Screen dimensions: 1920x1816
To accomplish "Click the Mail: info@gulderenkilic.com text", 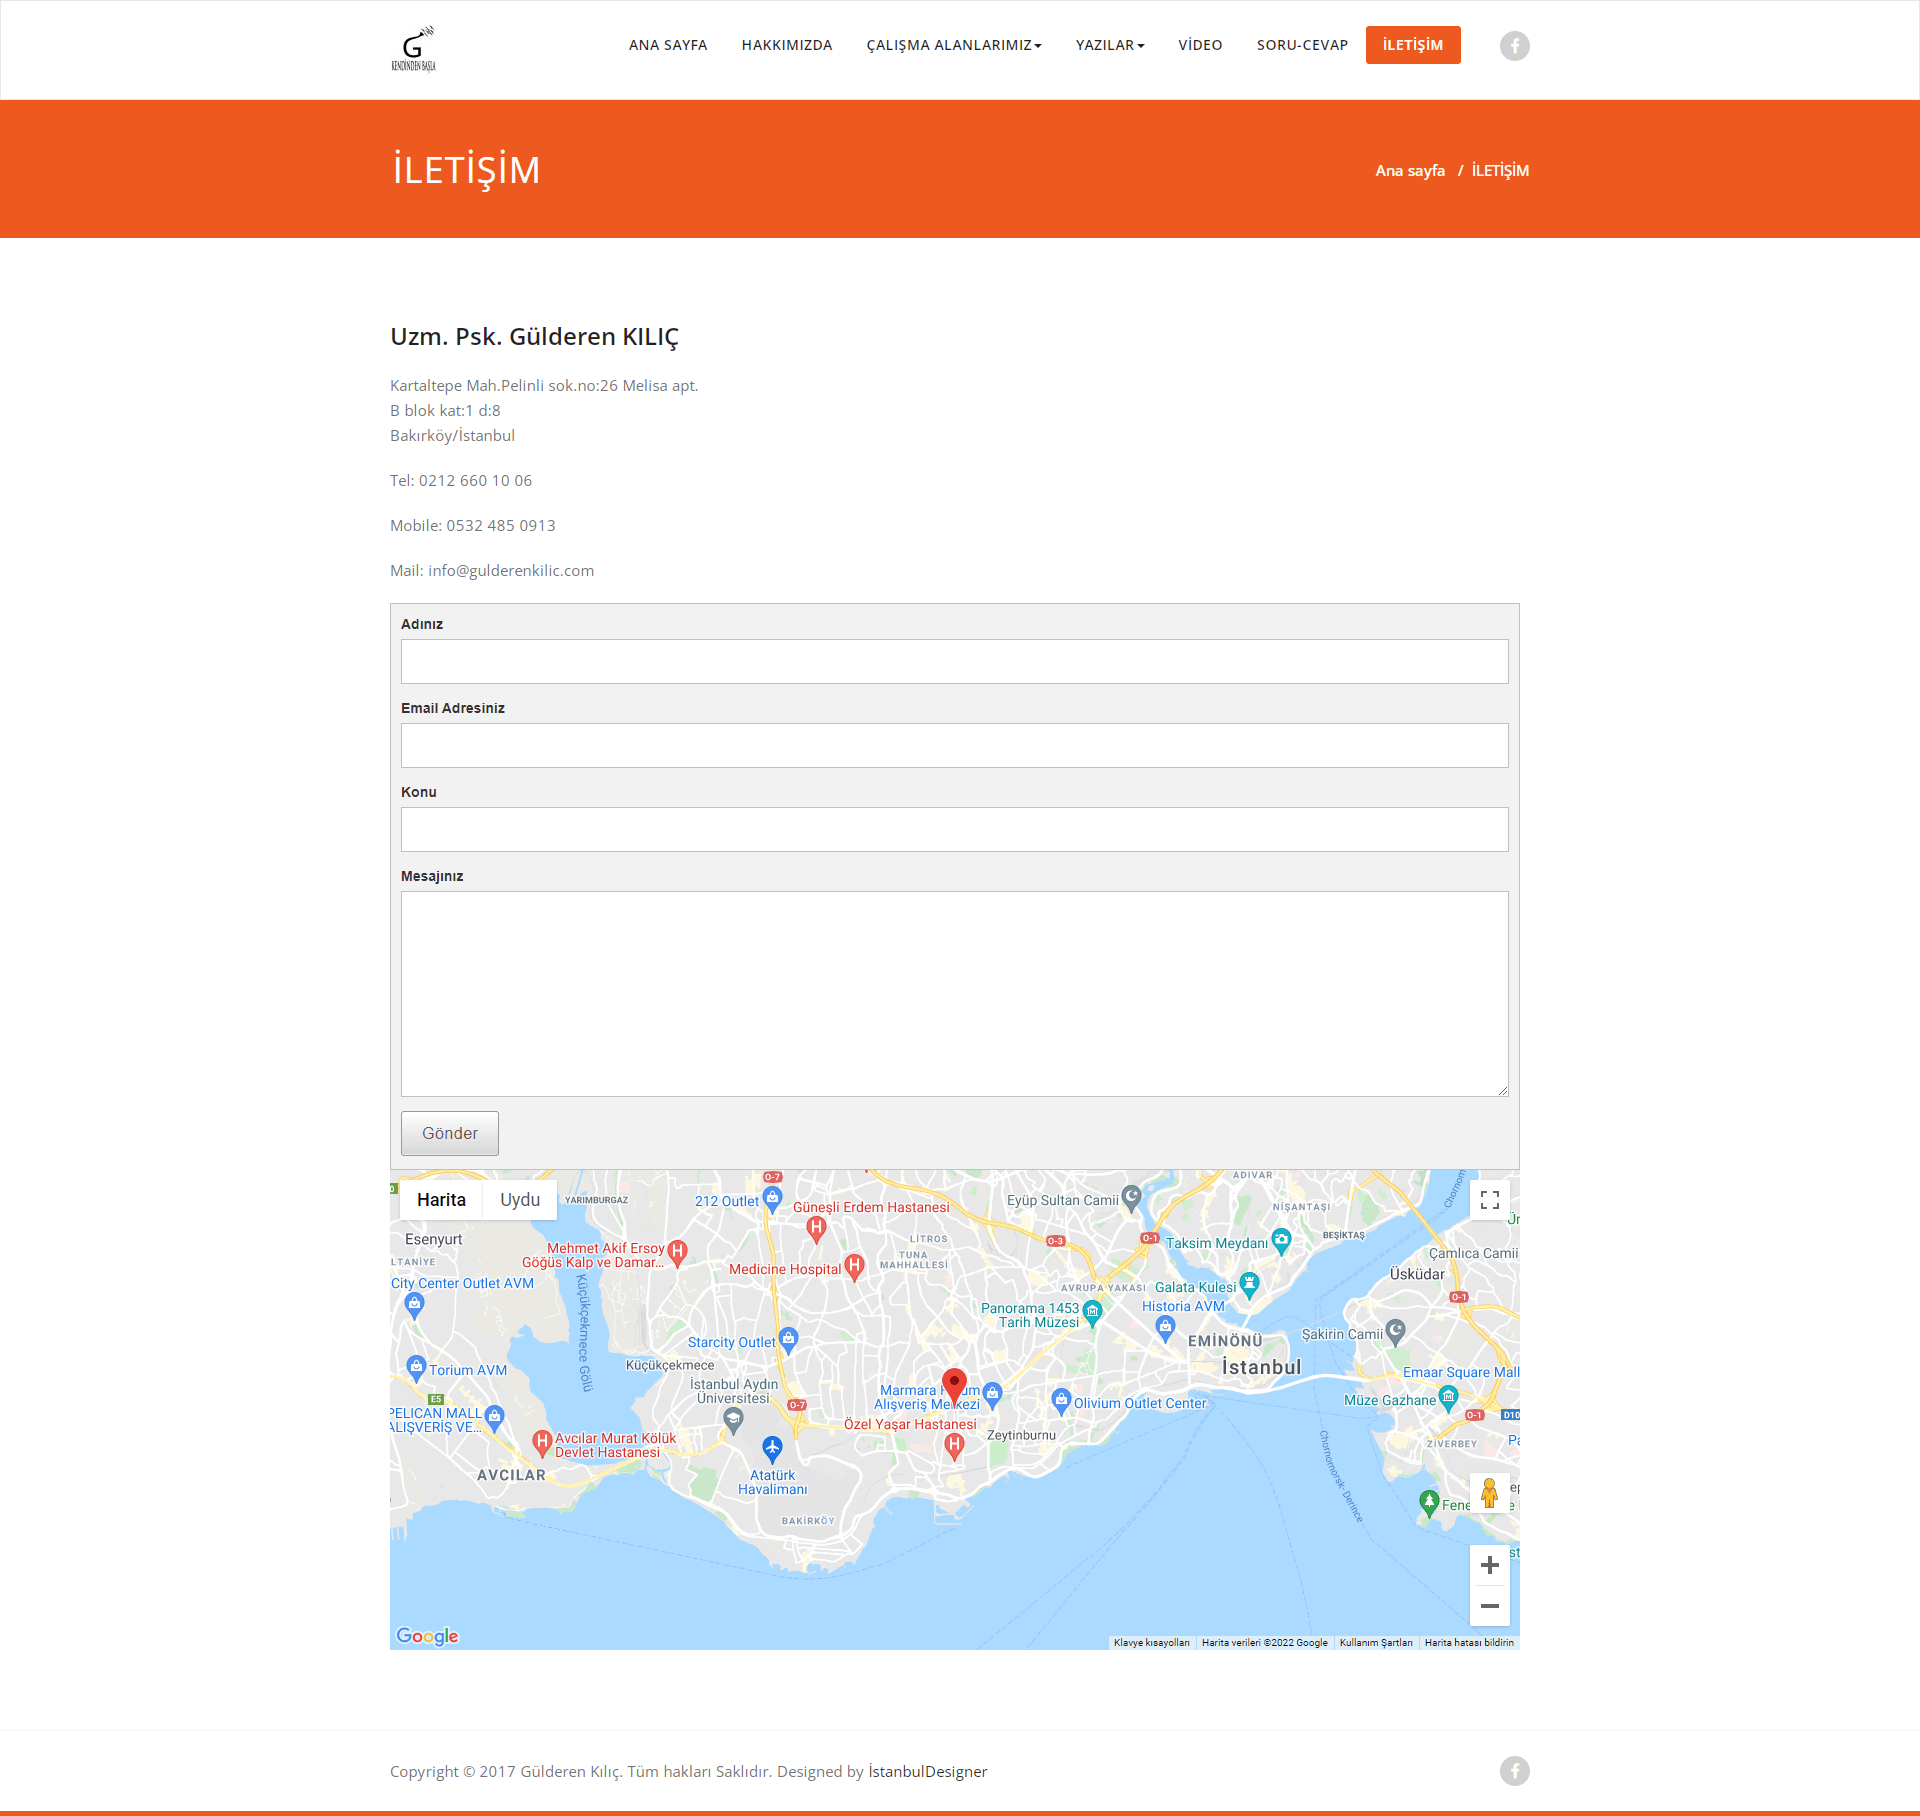I will tap(492, 570).
